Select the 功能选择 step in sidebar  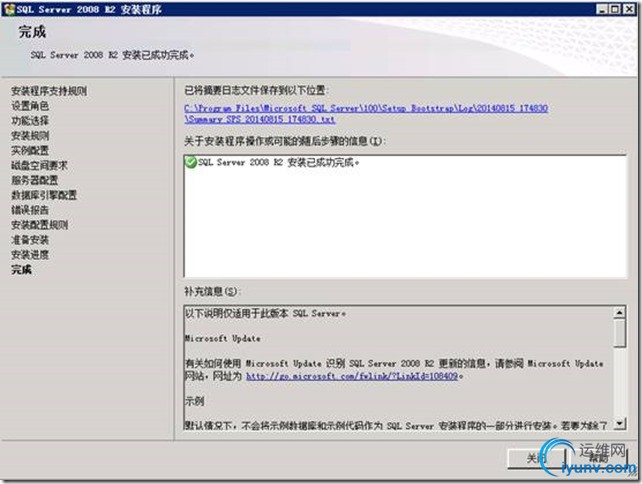30,120
